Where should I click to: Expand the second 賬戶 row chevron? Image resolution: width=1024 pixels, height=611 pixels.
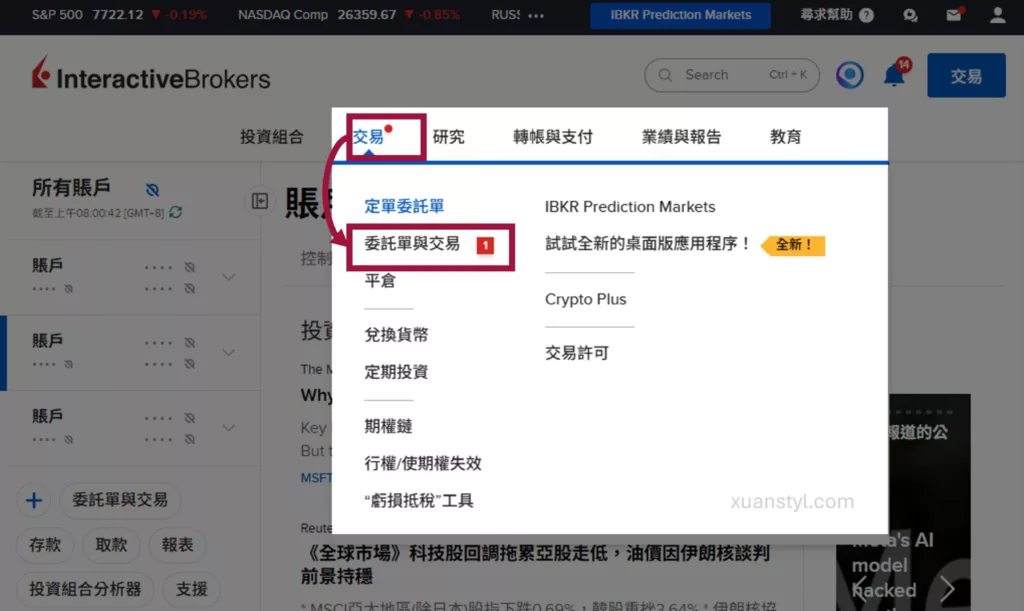click(x=229, y=352)
